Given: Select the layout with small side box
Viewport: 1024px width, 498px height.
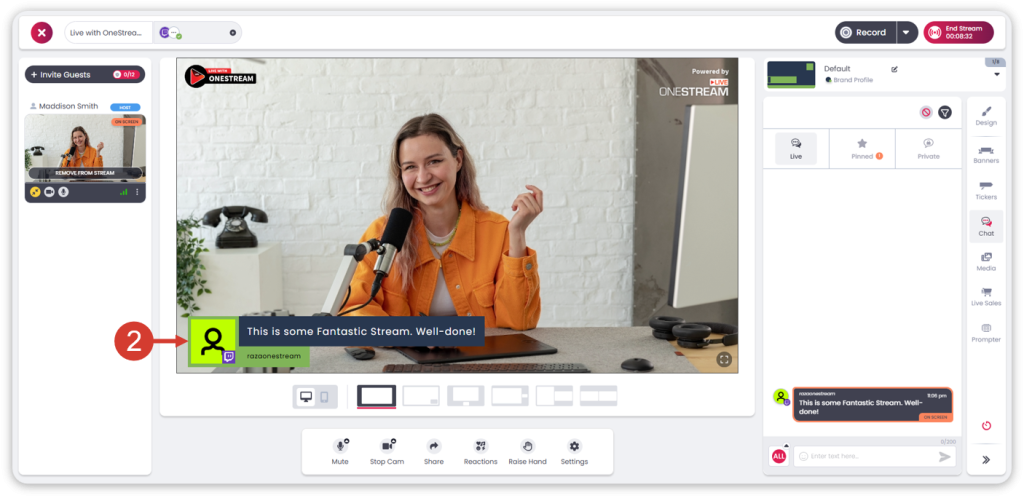Looking at the screenshot, I should 510,396.
